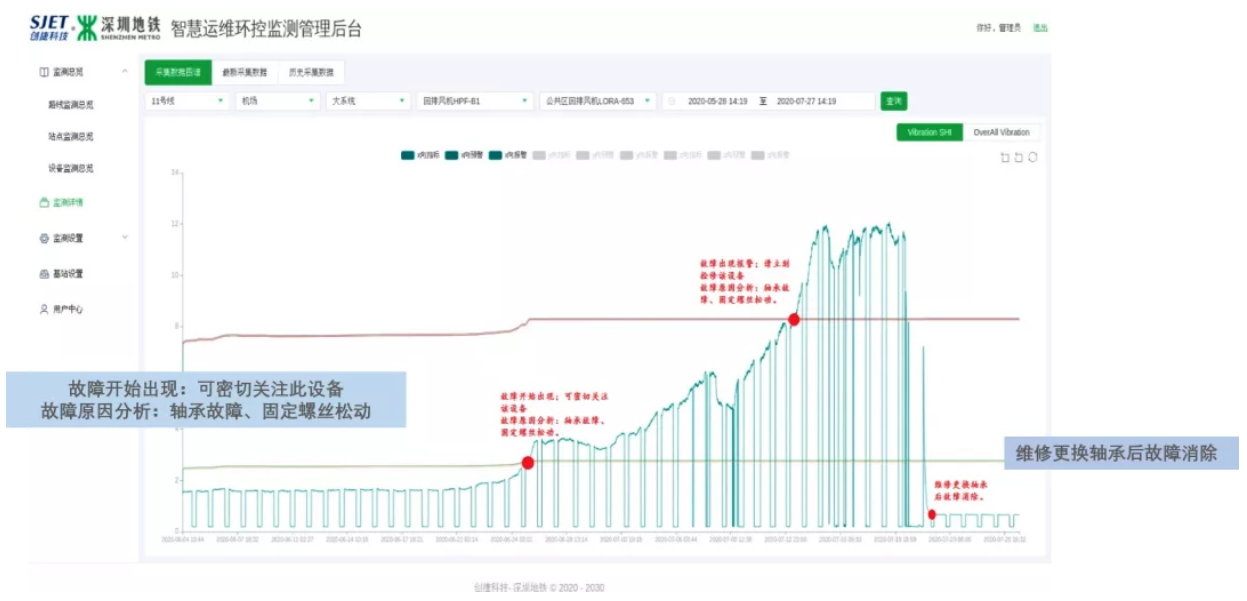Click the 基站设置 icon in sidebar
Screen dimensions: 1247x601
point(44,274)
